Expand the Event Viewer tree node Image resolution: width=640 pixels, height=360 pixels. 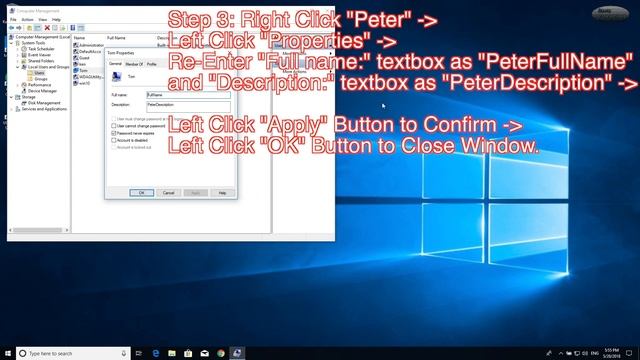tap(18, 55)
